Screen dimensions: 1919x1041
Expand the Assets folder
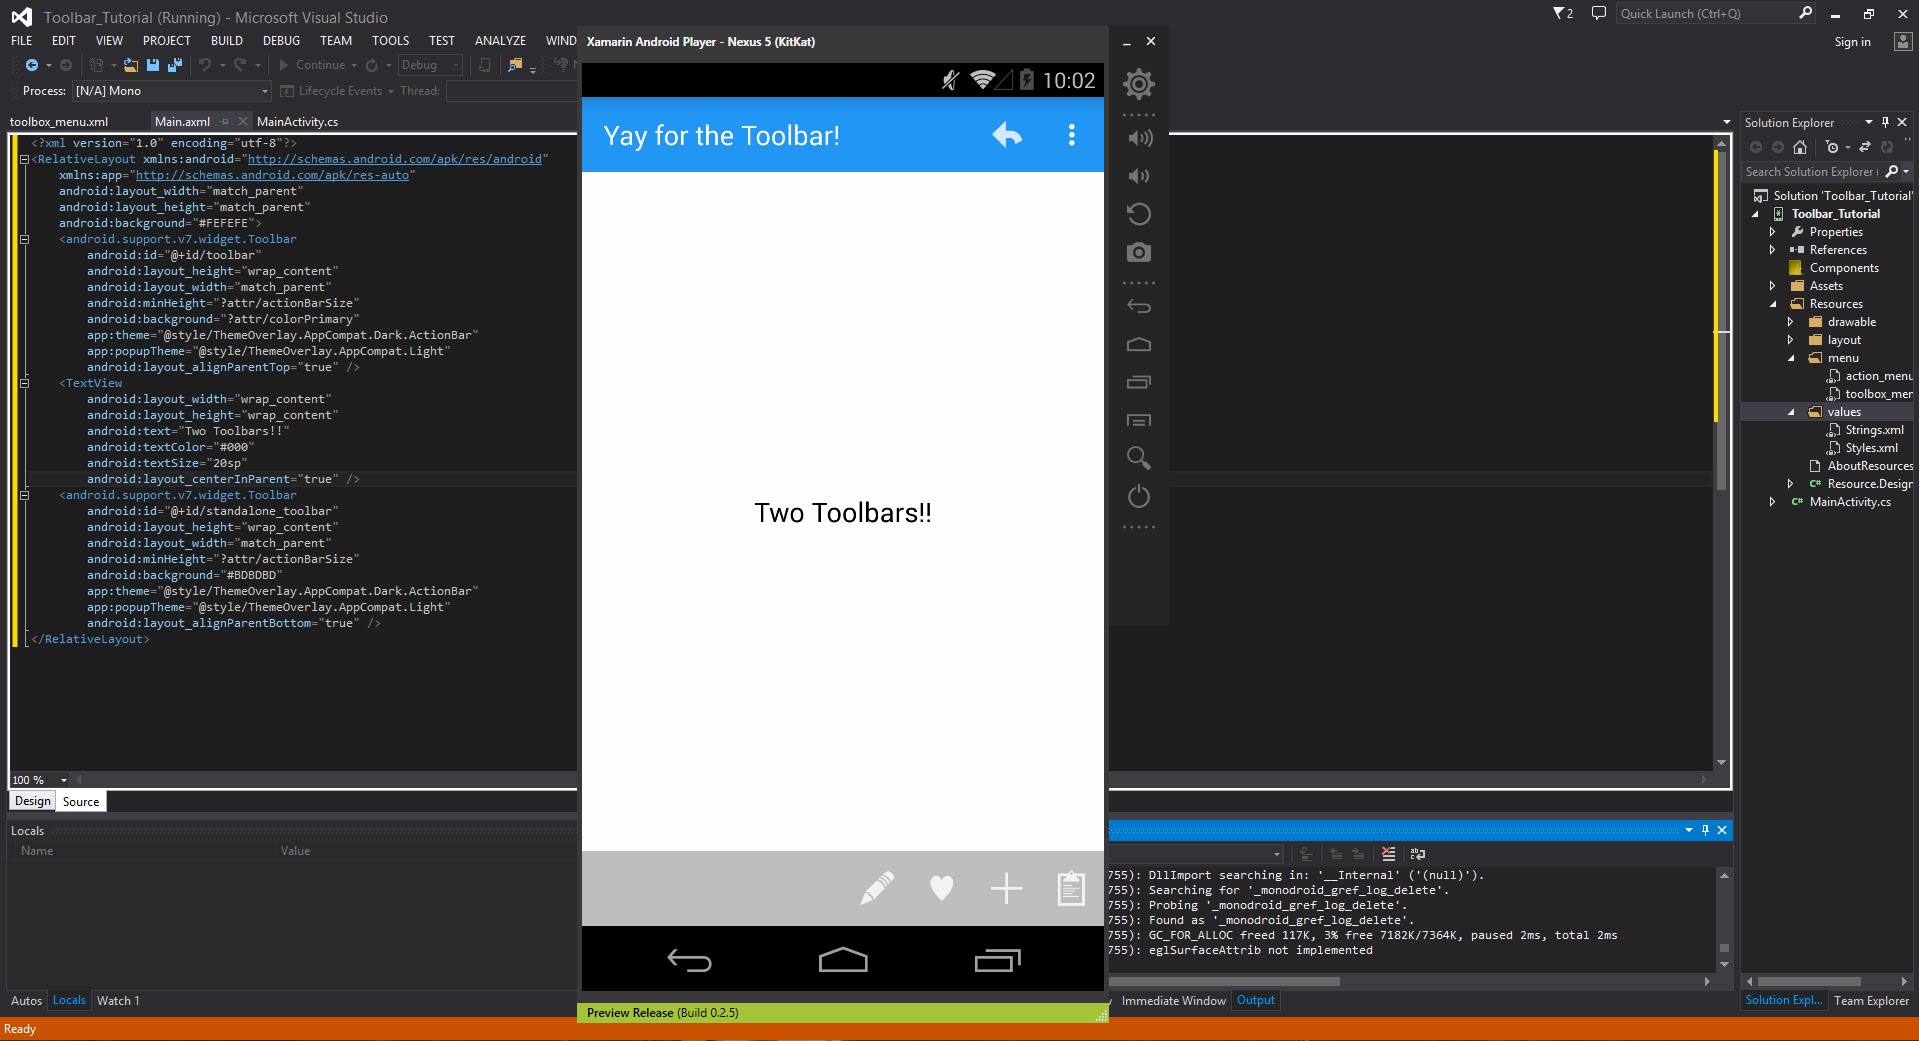click(x=1772, y=286)
